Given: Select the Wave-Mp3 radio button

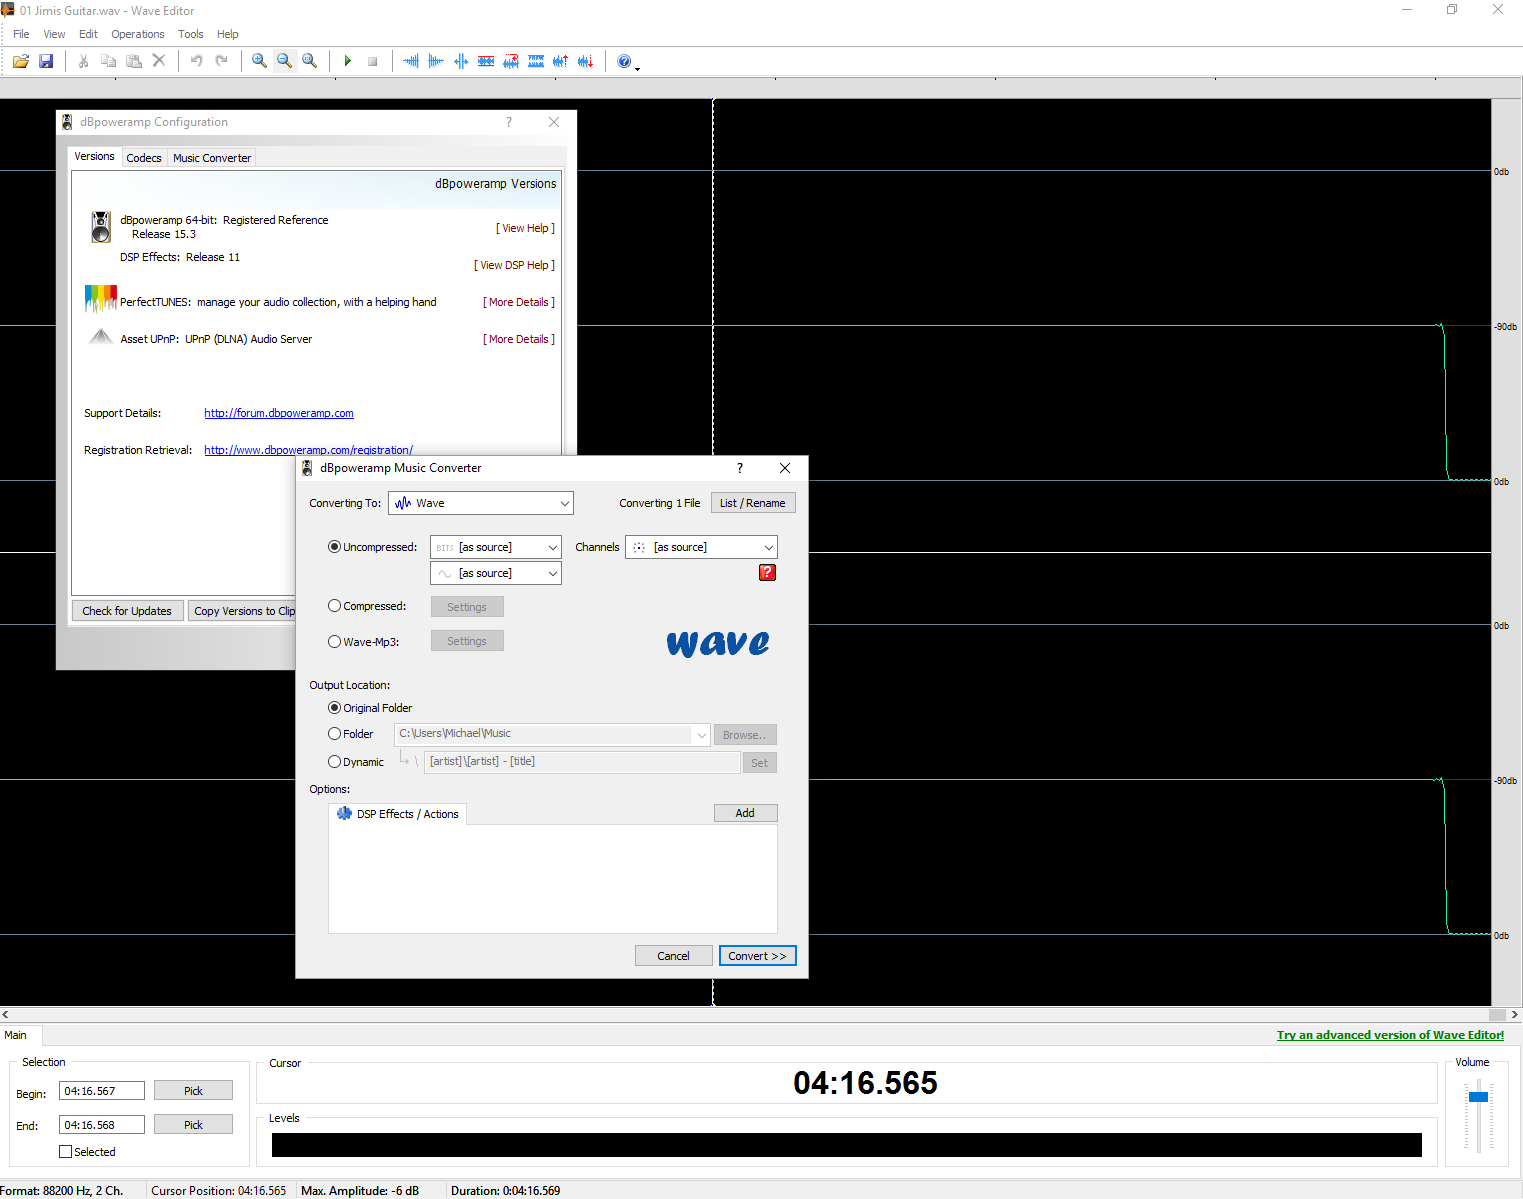Looking at the screenshot, I should pyautogui.click(x=335, y=642).
